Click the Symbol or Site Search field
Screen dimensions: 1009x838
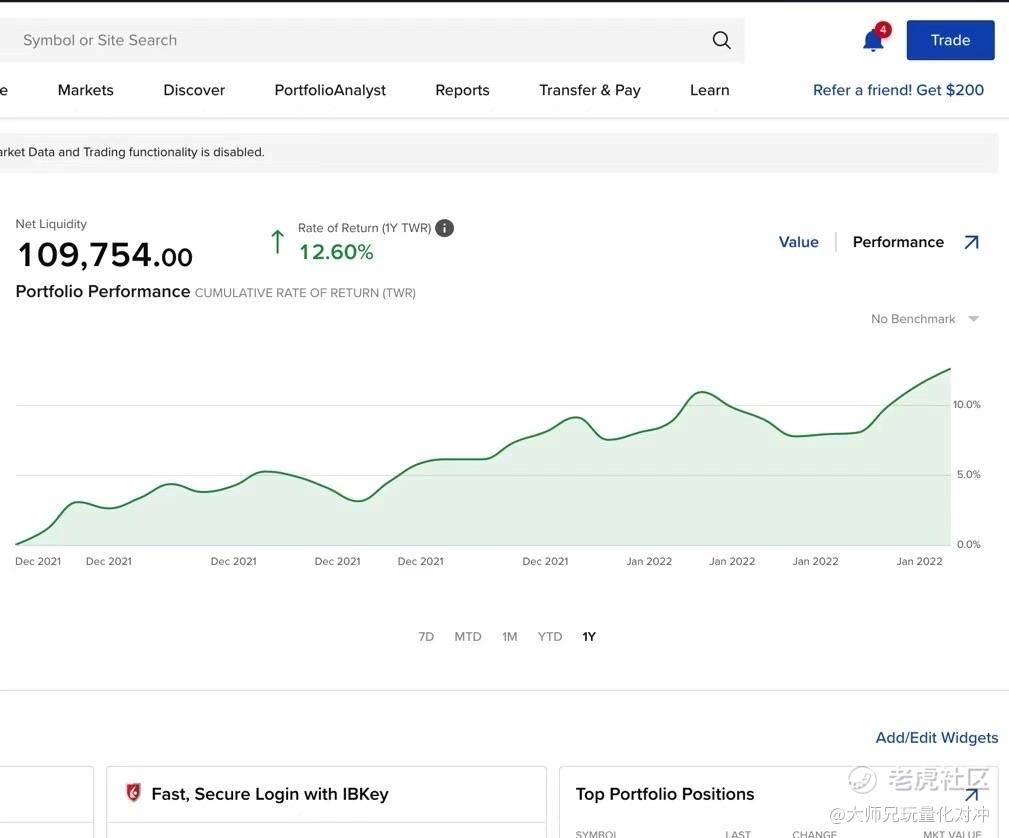coord(372,40)
